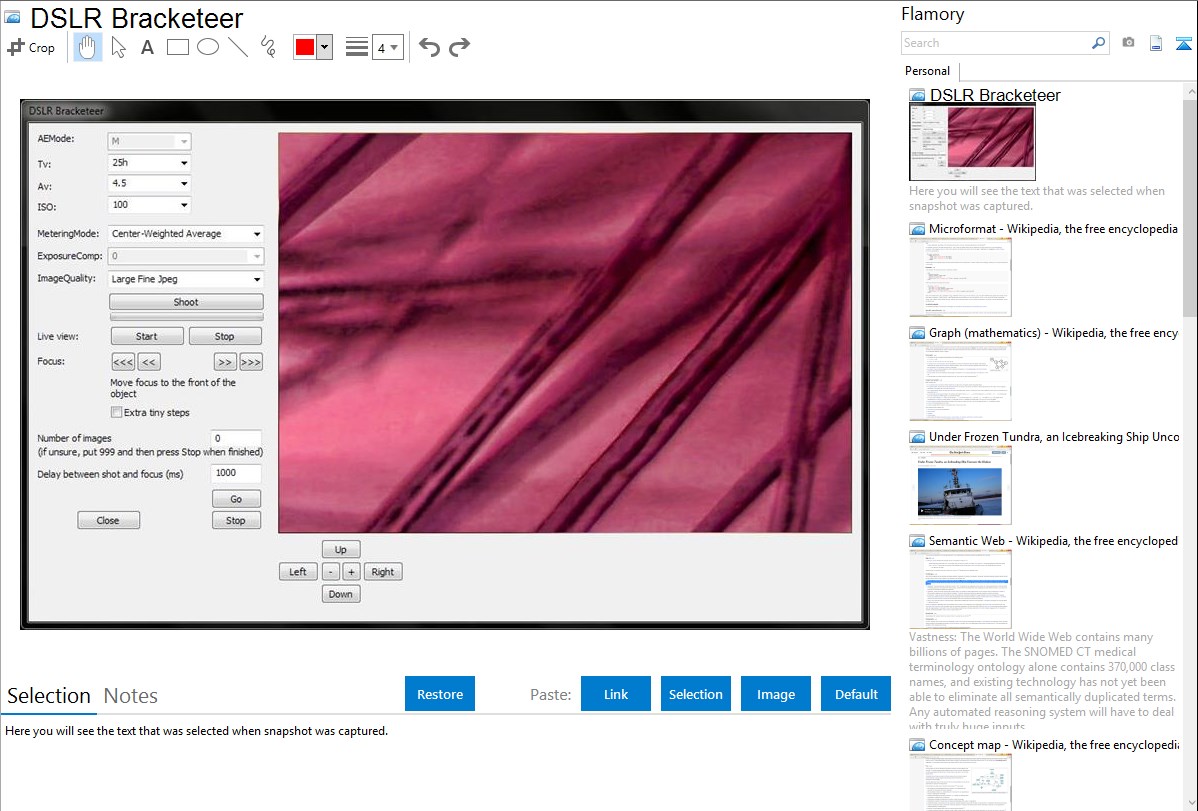
Task: Open the ISO dropdown showing 100
Action: coord(149,205)
